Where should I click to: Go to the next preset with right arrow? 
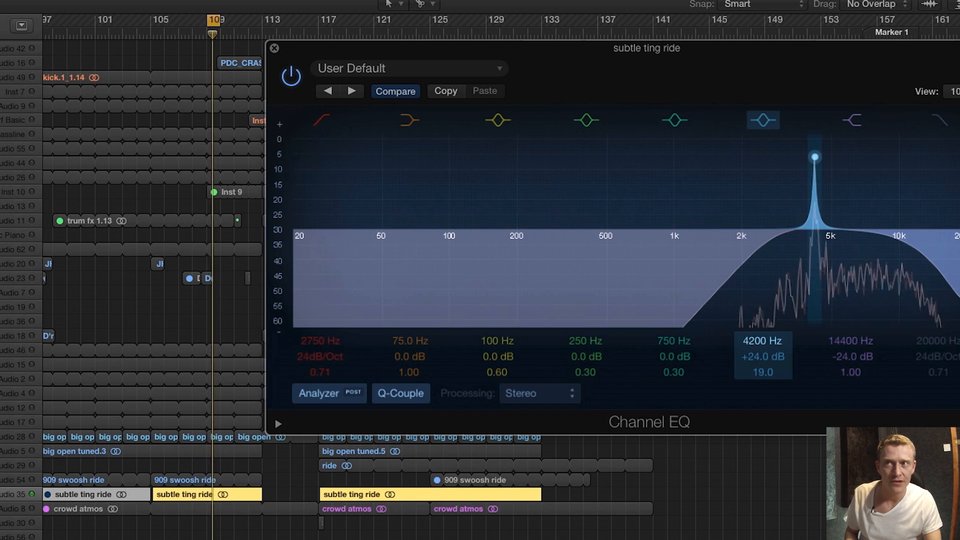tap(351, 91)
